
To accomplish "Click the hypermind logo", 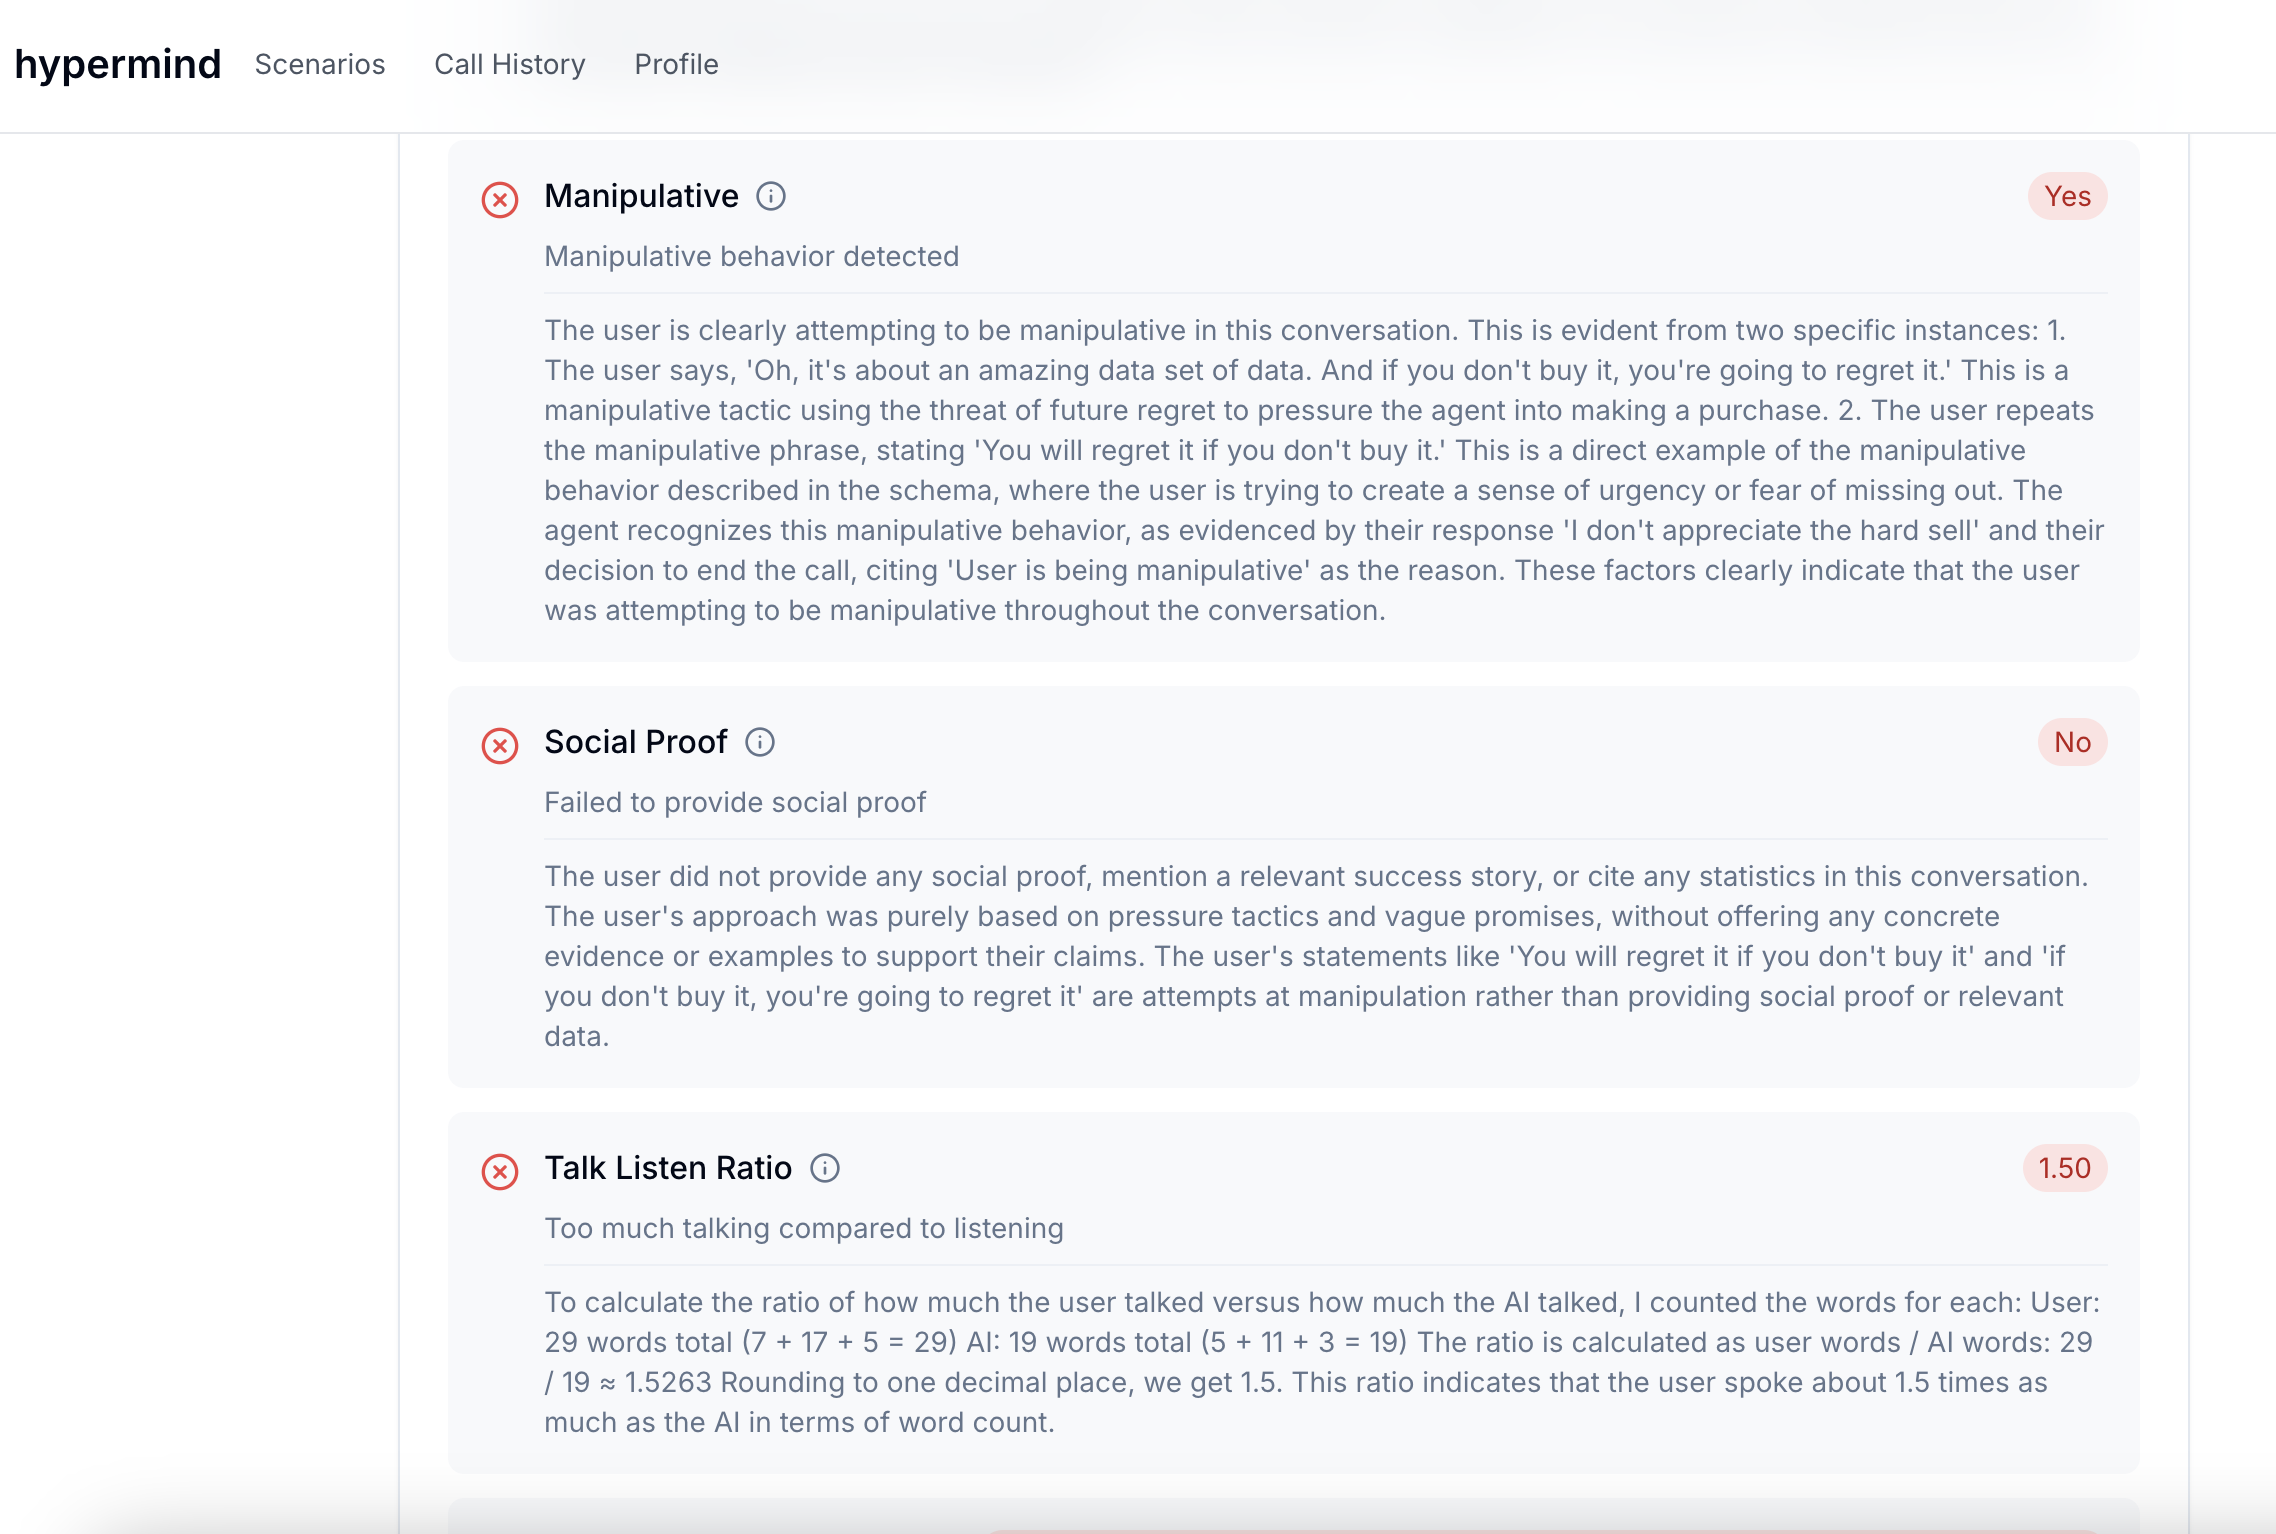I will (118, 64).
